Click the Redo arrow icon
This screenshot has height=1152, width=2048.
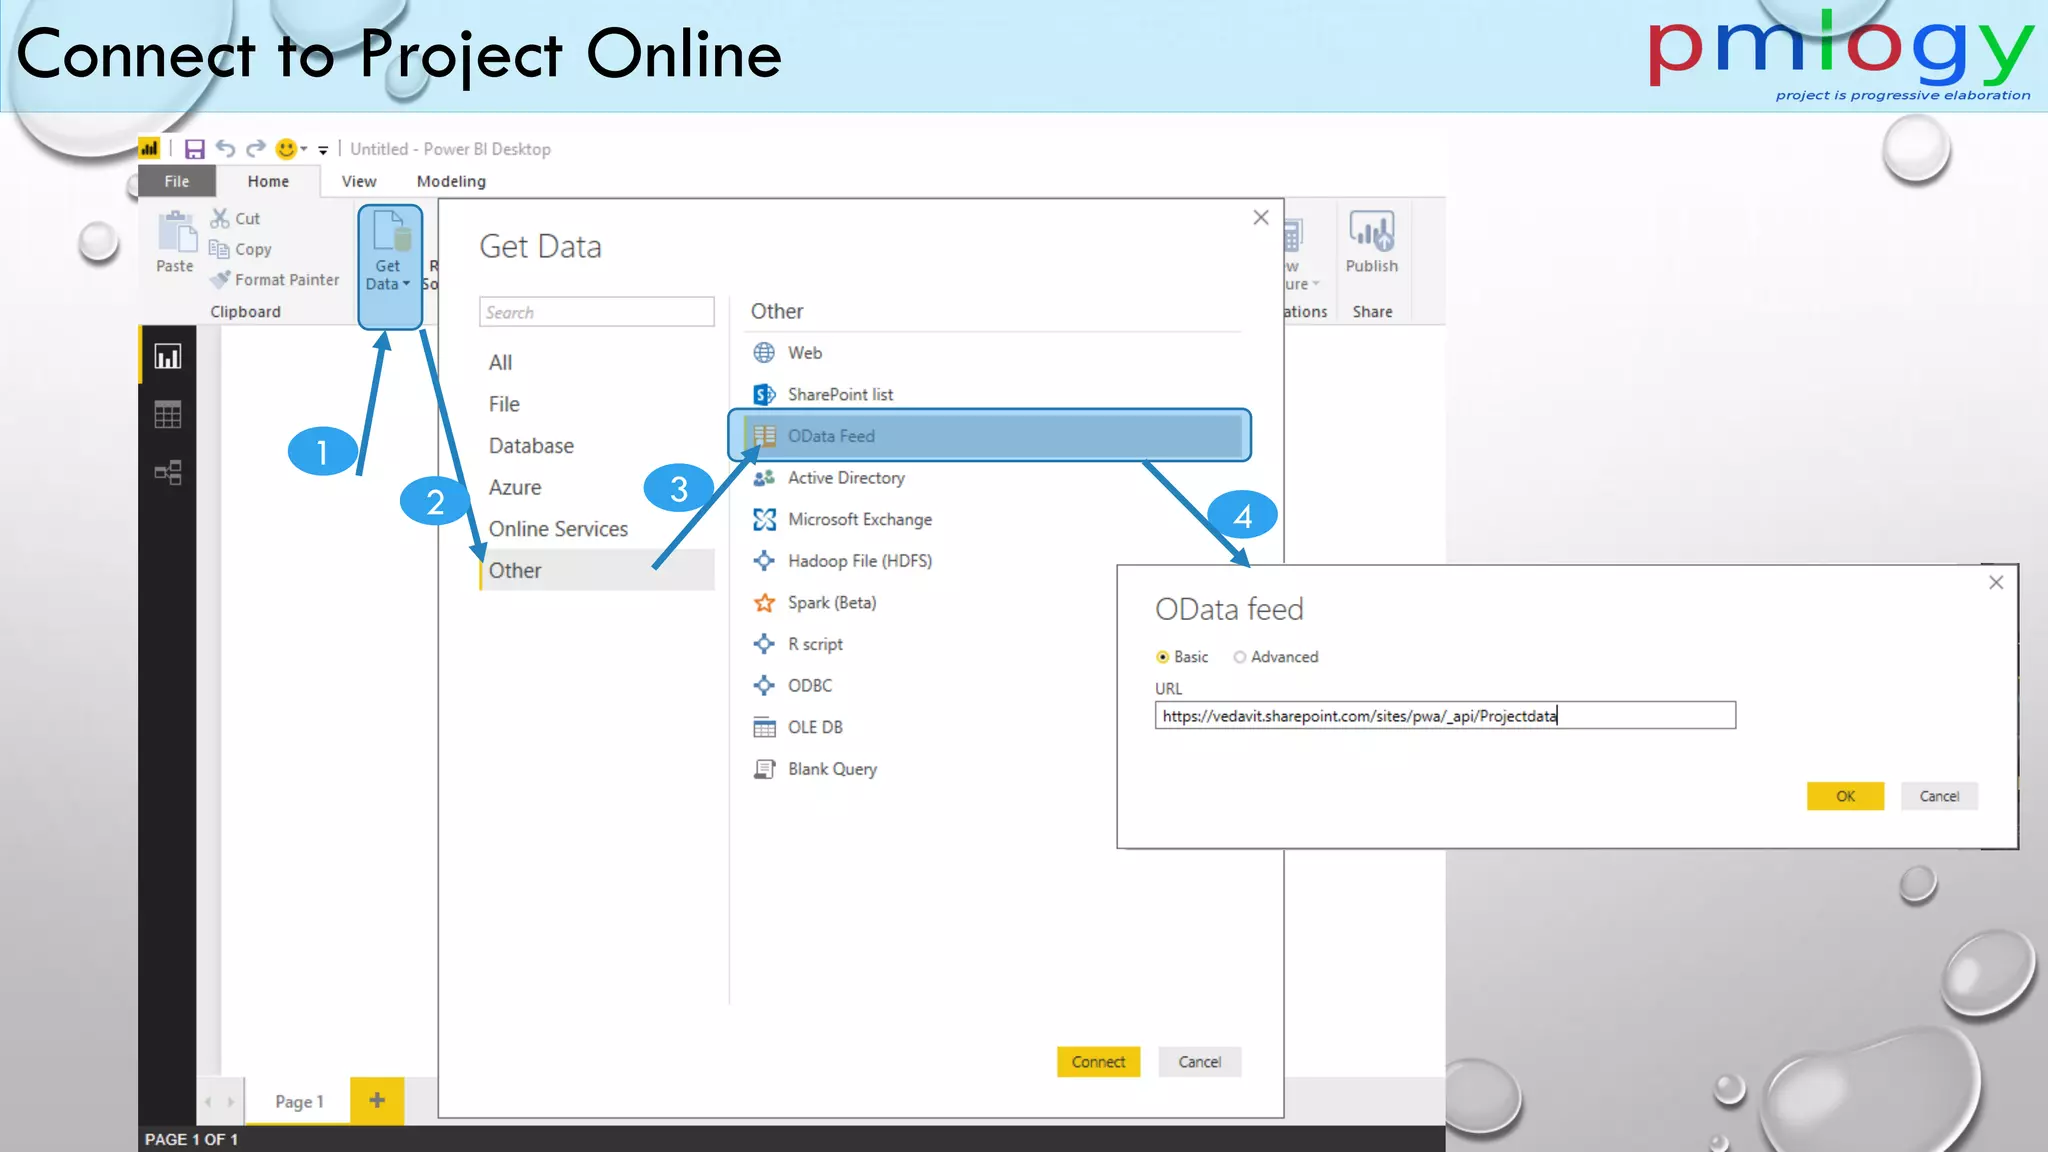tap(256, 148)
